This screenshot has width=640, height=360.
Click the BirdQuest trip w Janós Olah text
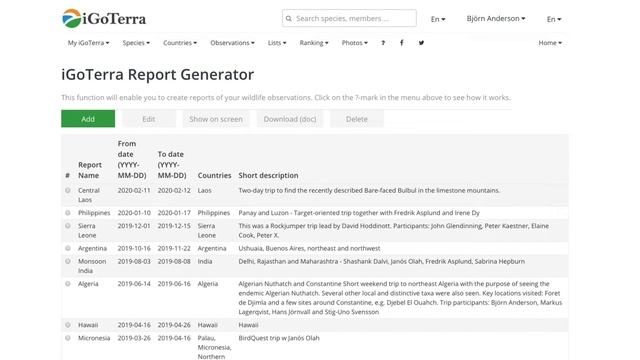[279, 338]
